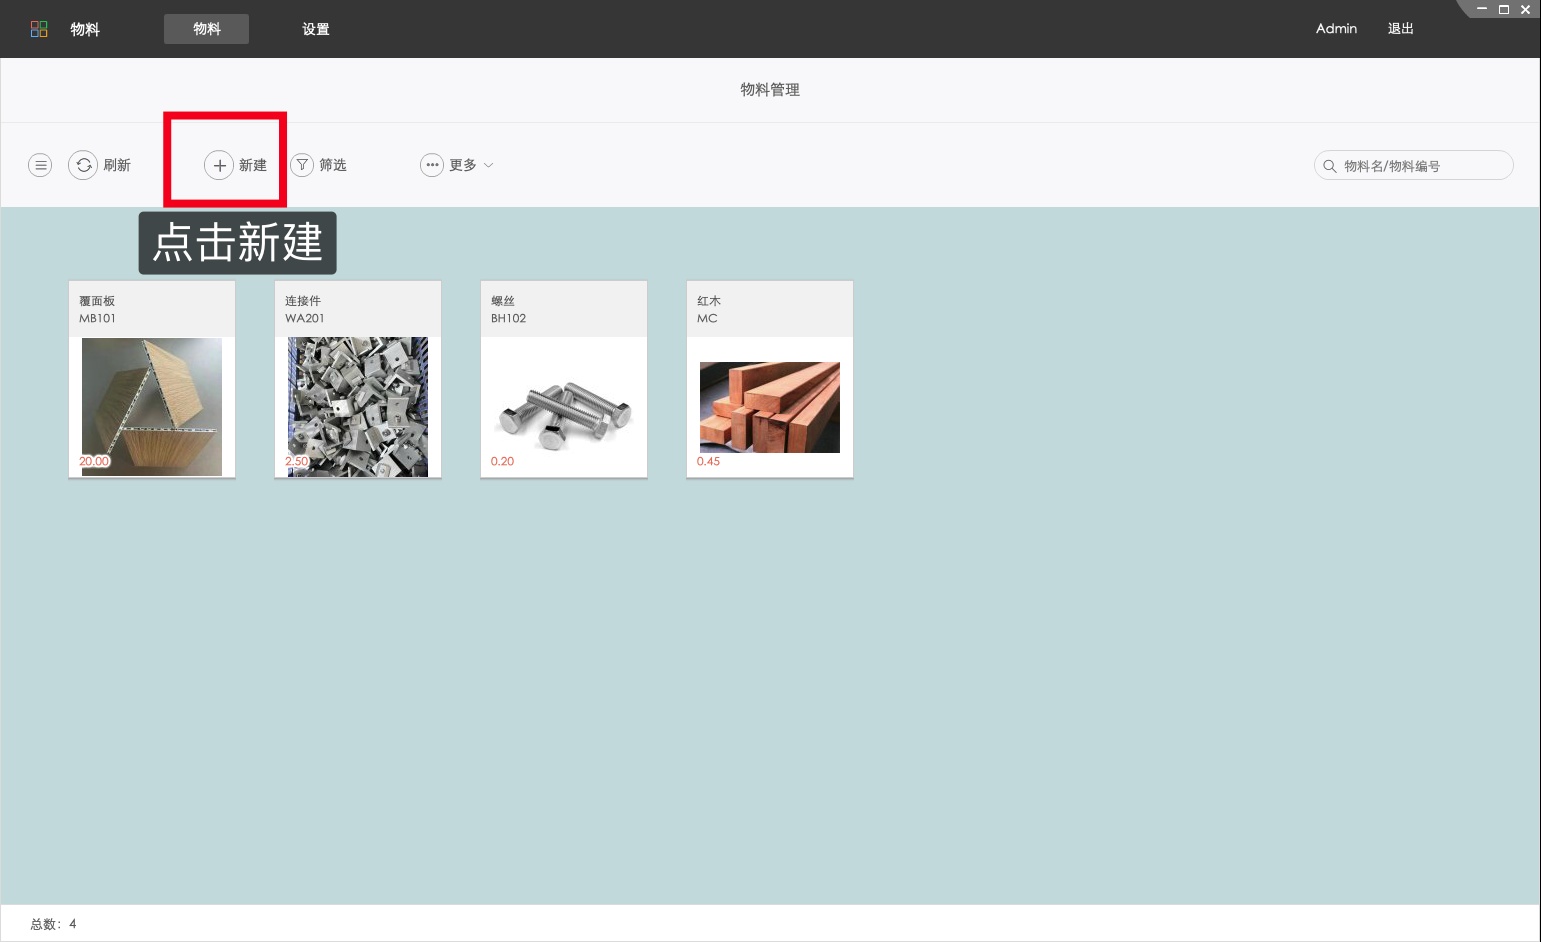Open the funnel filter icon
Viewport: 1541px width, 942px height.
coord(302,165)
